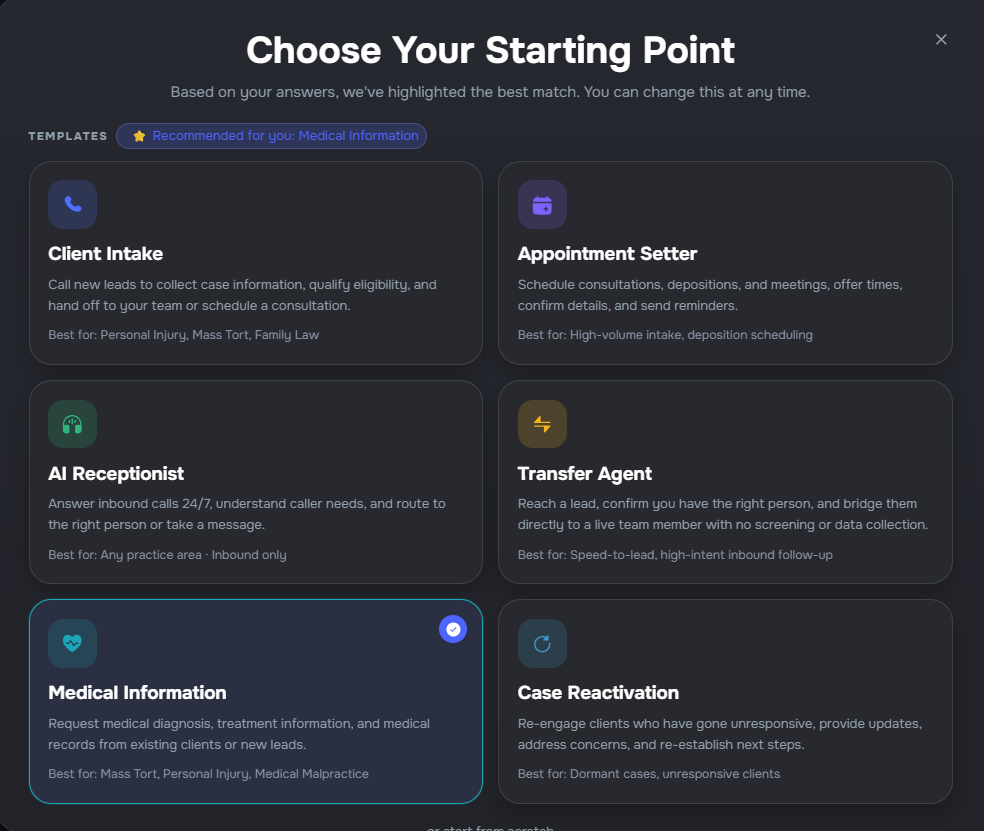Screen dimensions: 984x831
Task: Click the transfer arrows icon on Transfer Agent
Action: 542,424
